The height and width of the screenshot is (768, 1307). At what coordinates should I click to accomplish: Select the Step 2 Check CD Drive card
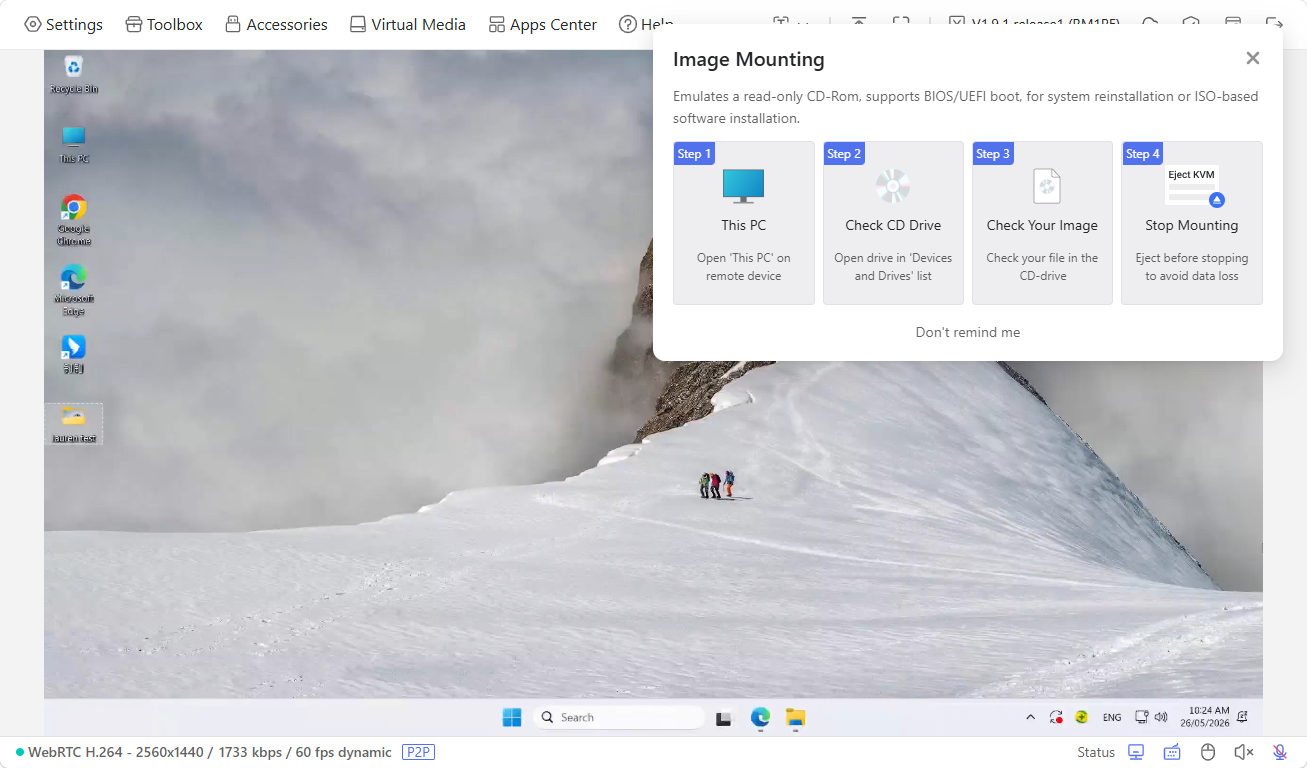(893, 223)
